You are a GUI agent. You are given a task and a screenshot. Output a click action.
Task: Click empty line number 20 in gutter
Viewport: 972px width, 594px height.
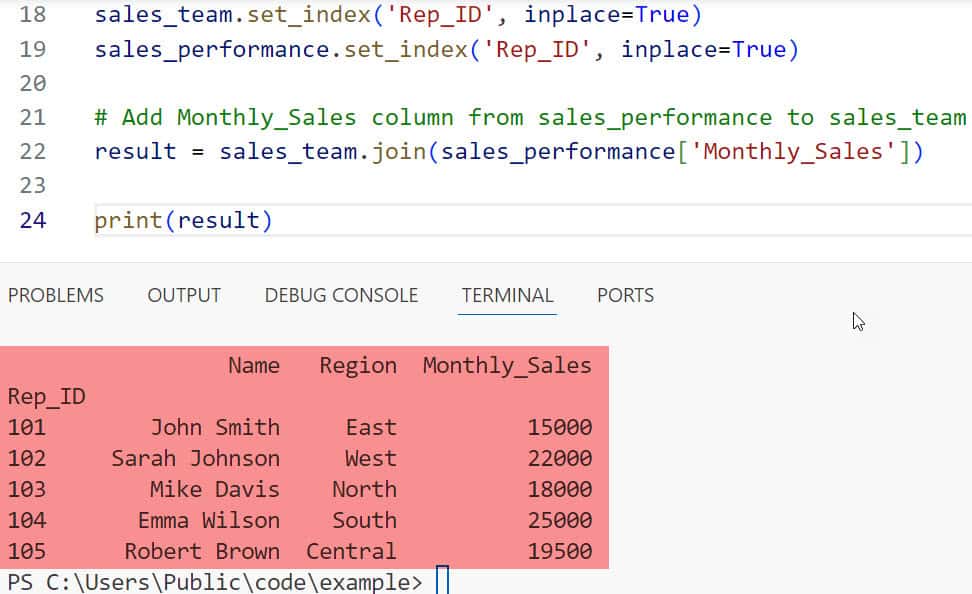tap(33, 83)
